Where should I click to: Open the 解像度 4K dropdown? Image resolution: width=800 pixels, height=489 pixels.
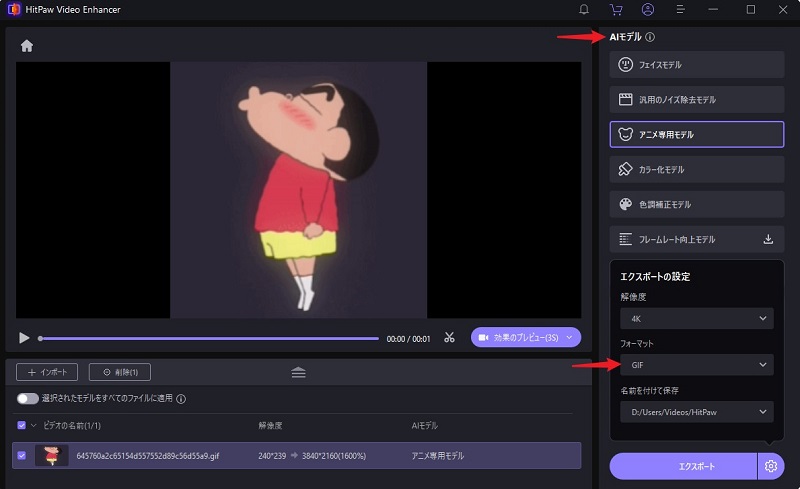click(x=696, y=319)
